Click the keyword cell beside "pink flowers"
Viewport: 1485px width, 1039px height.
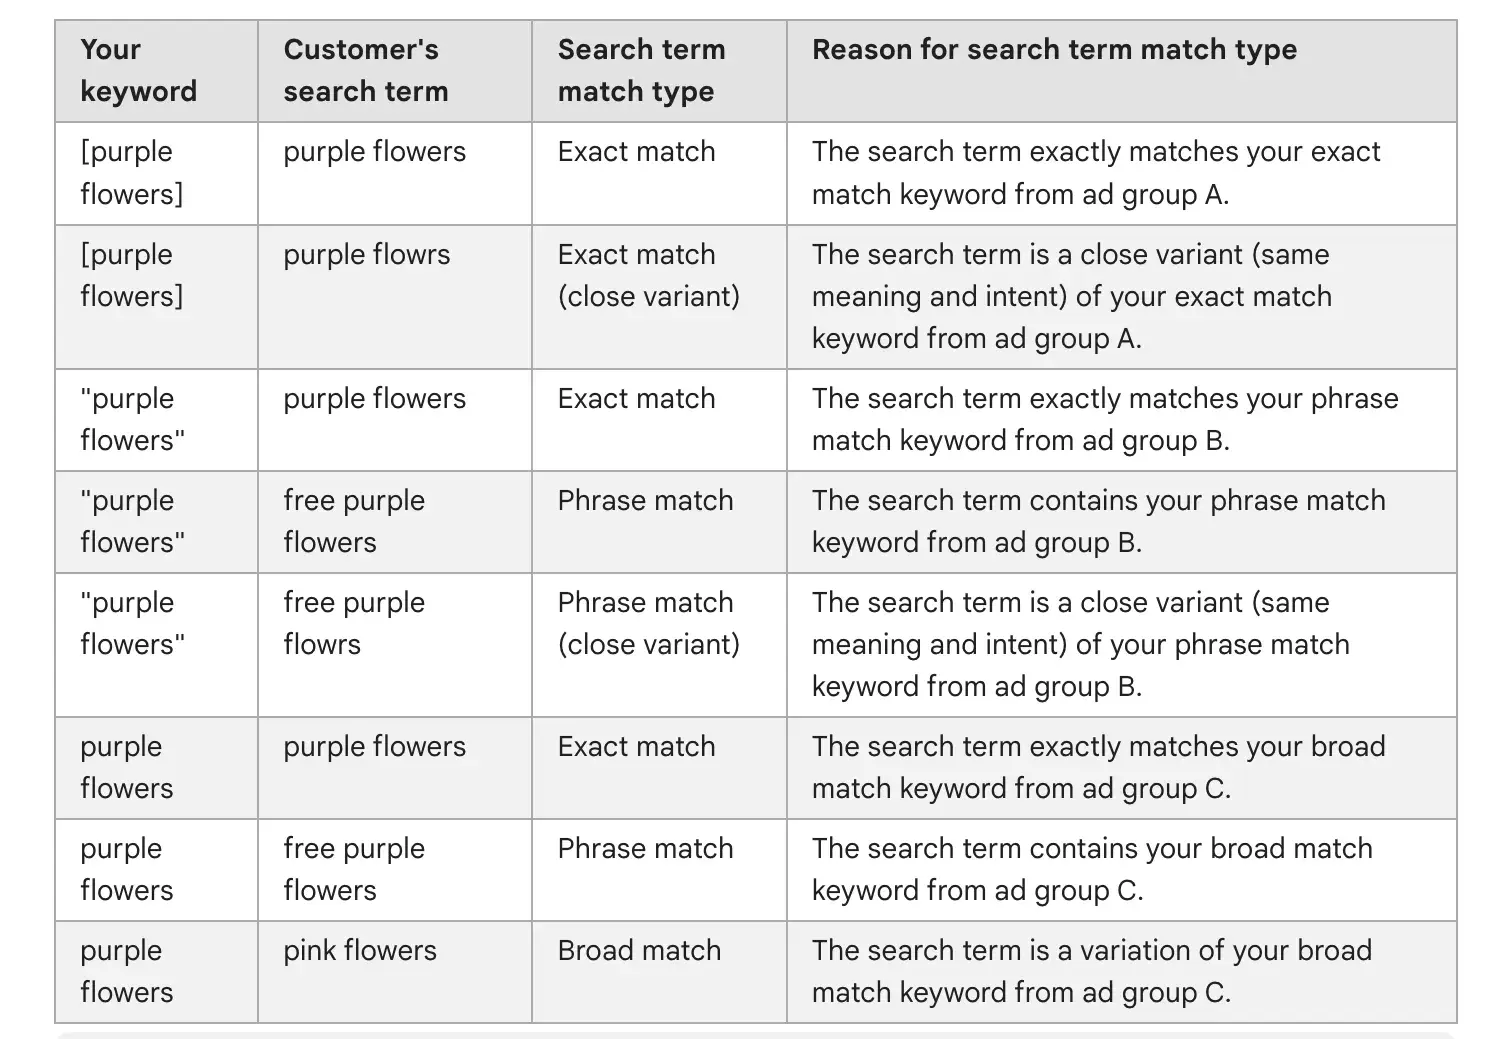coord(126,971)
